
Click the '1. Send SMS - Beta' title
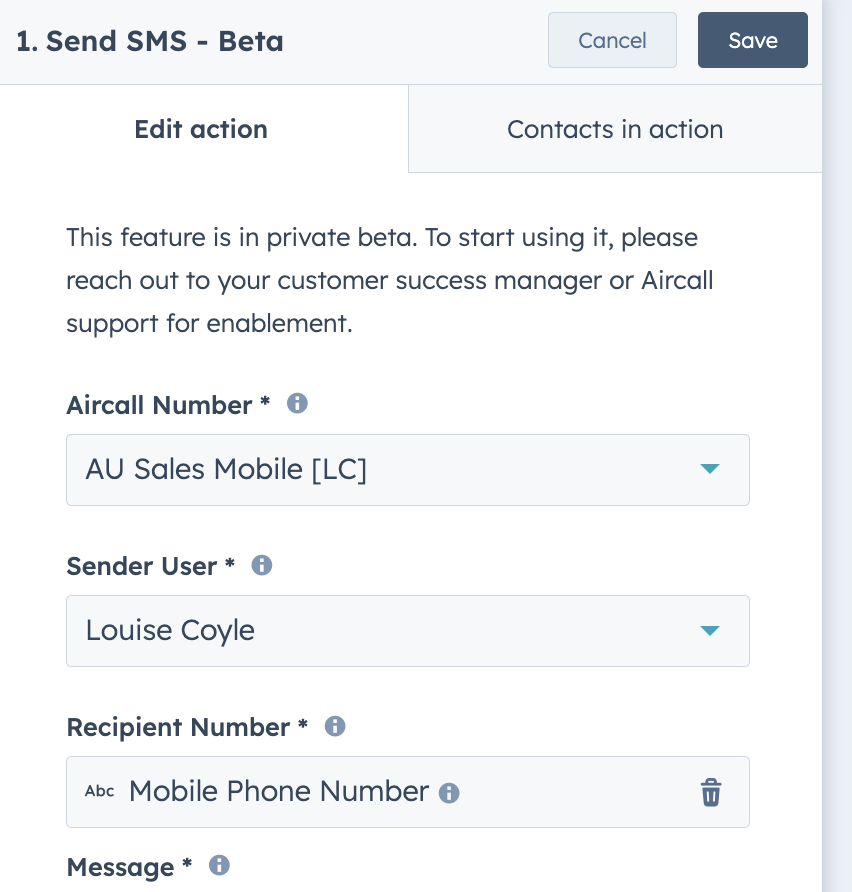150,41
